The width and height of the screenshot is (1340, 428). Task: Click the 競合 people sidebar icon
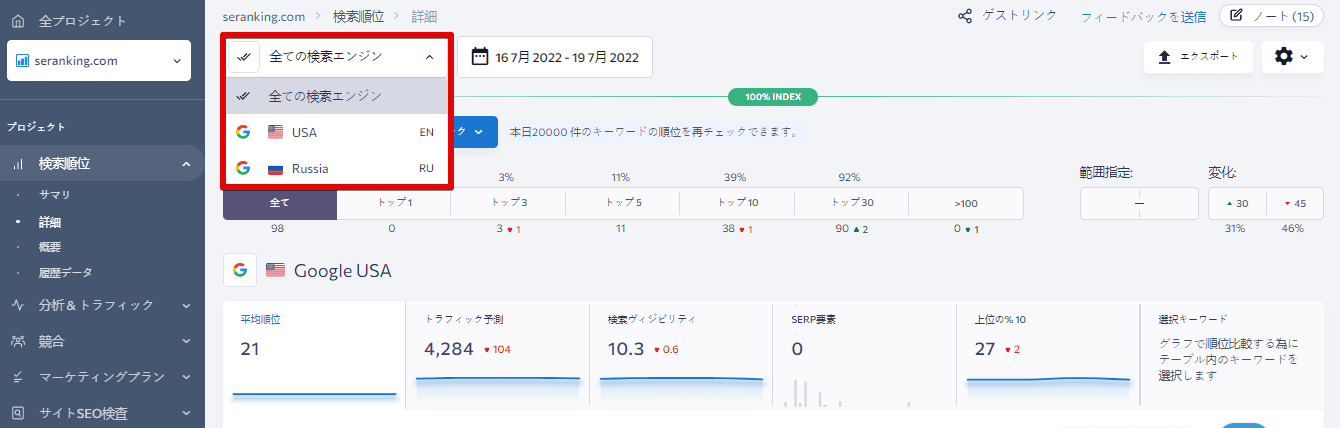pyautogui.click(x=17, y=341)
